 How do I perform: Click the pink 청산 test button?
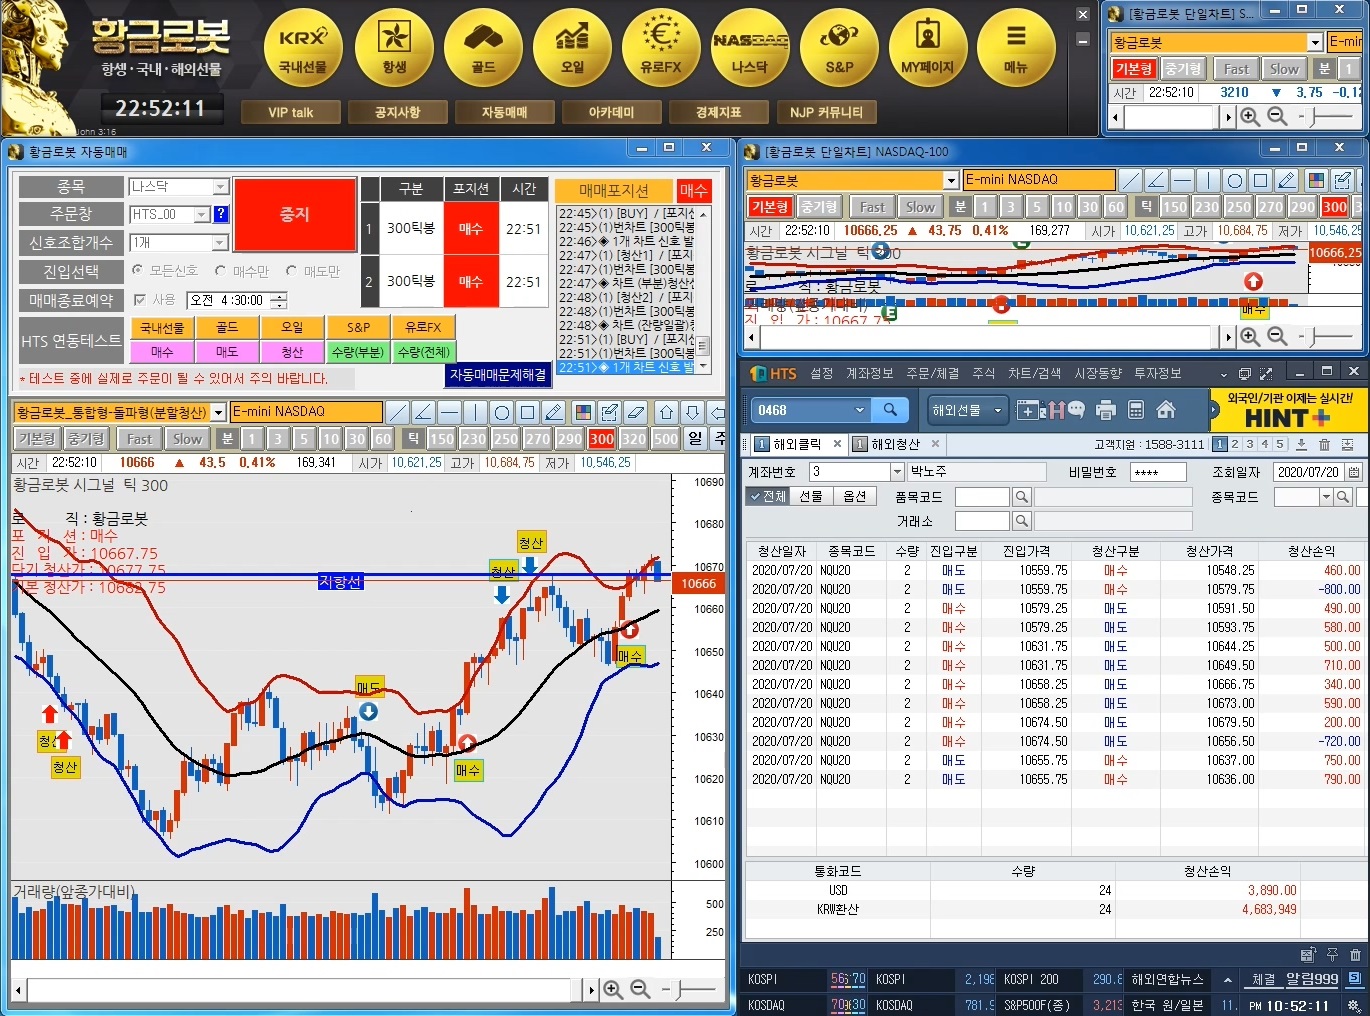292,352
